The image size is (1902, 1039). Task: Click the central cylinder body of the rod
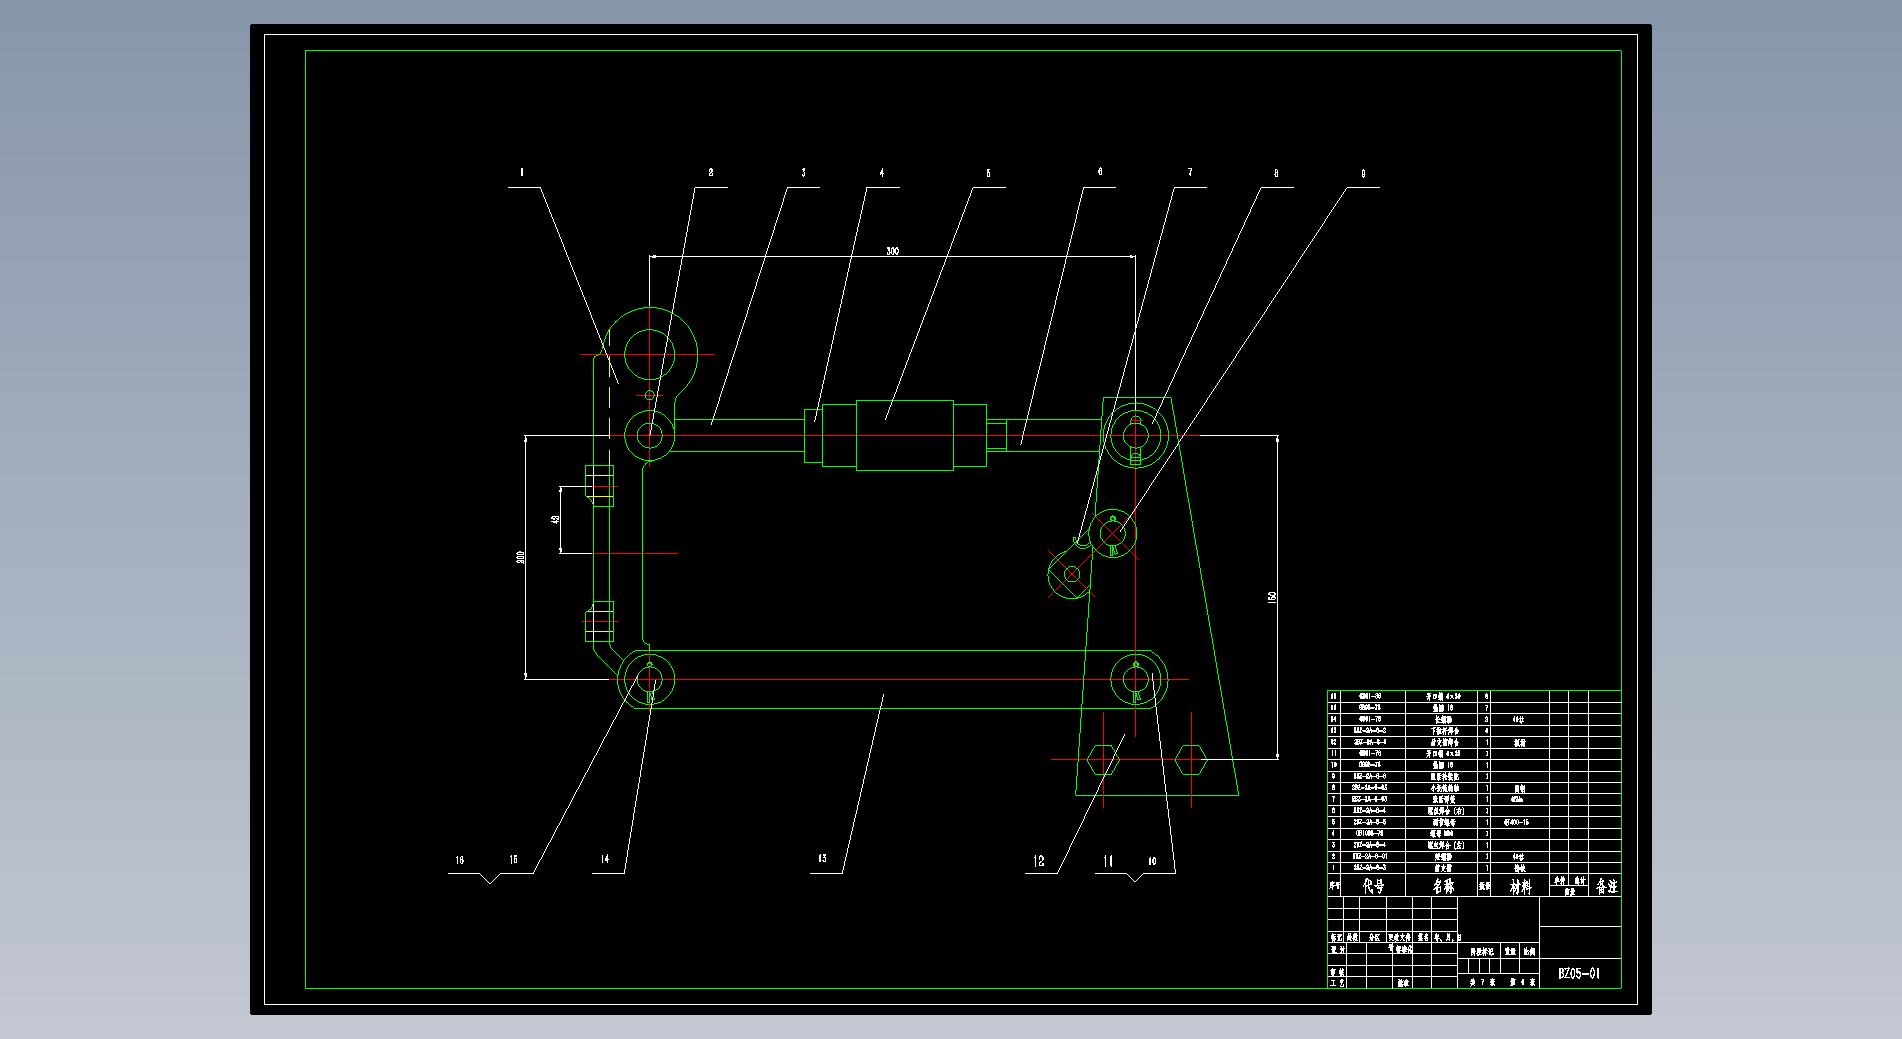[904, 435]
